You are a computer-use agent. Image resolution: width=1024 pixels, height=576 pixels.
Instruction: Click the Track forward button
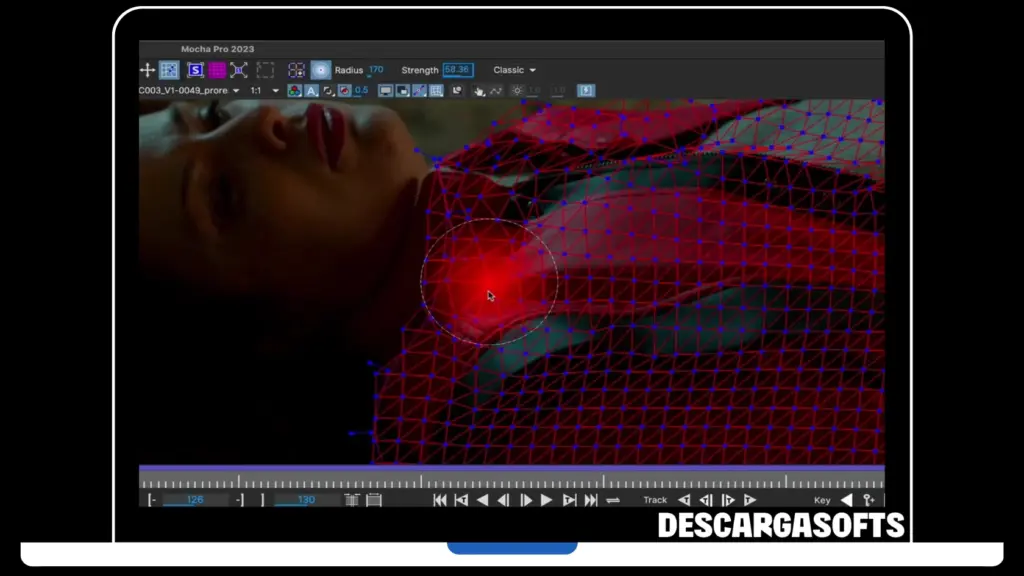coord(749,499)
